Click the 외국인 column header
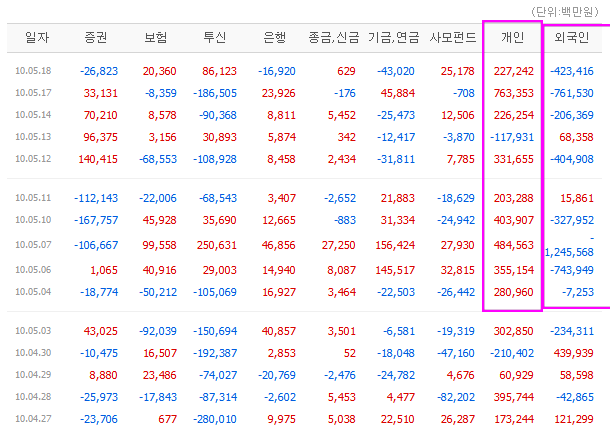 (x=572, y=37)
